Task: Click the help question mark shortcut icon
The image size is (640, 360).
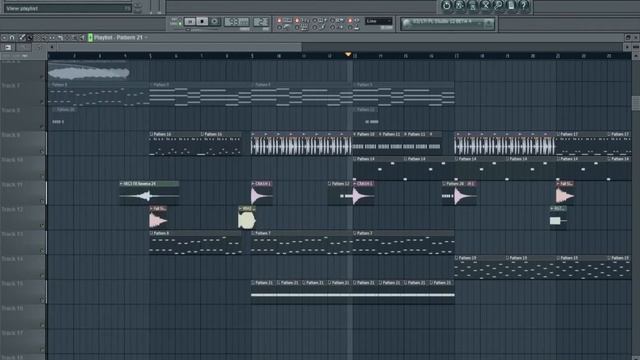Action: 524,5
